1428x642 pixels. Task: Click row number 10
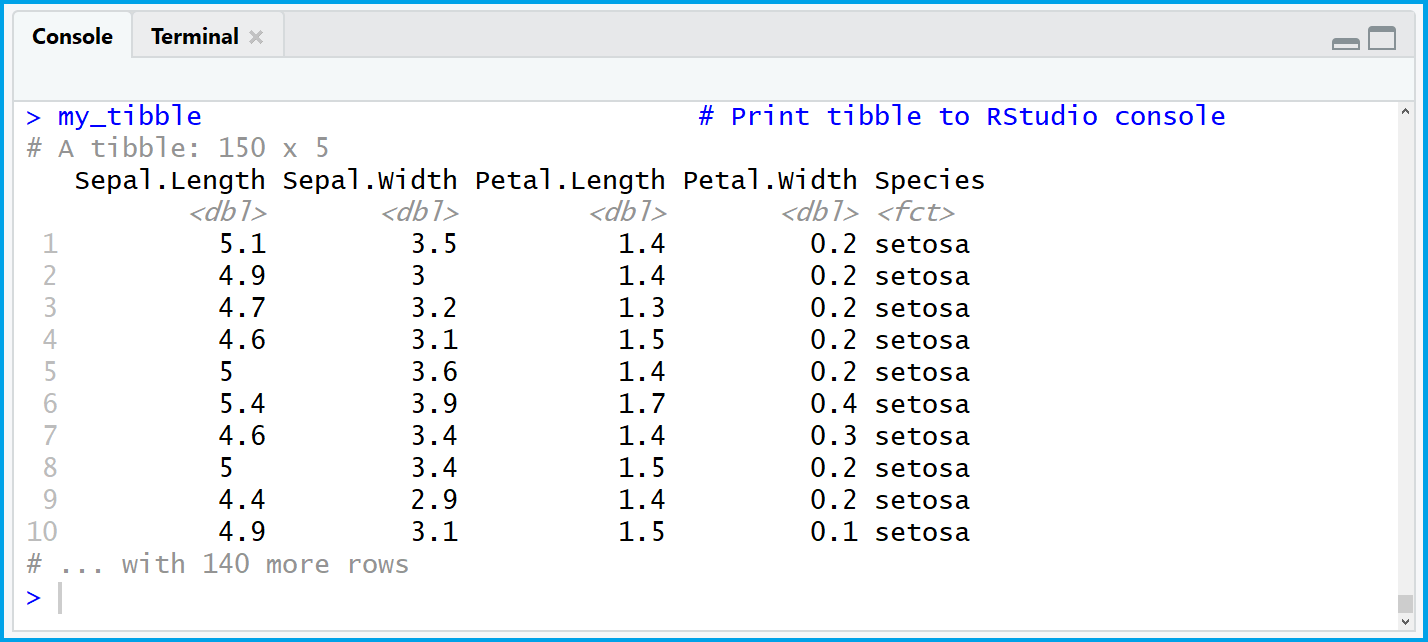click(x=42, y=532)
